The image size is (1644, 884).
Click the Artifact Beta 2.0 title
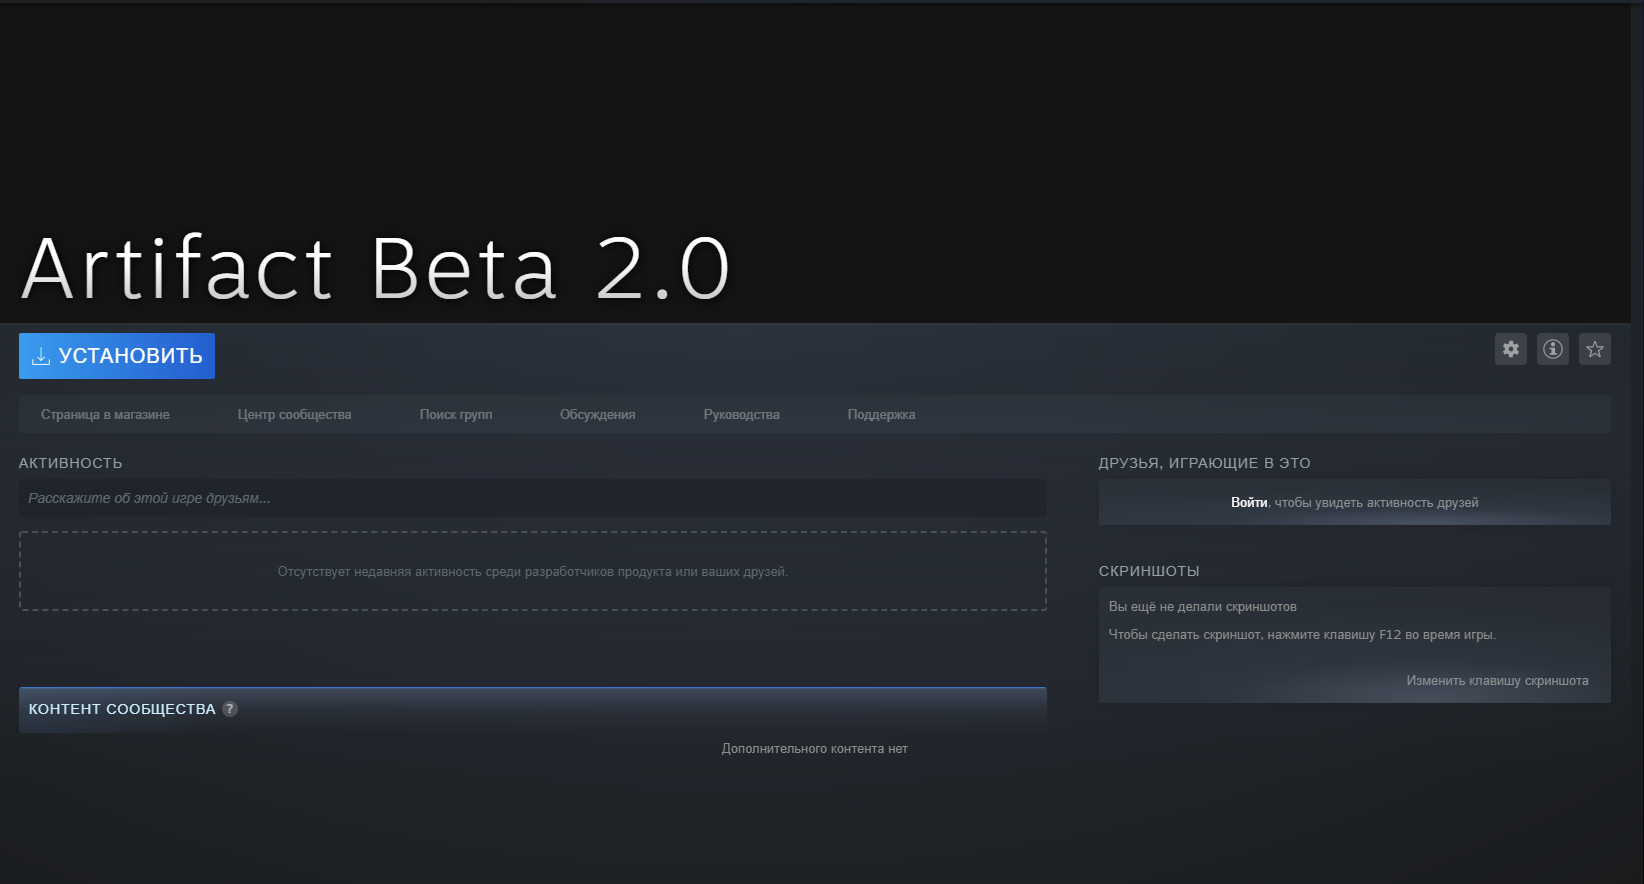pos(376,269)
